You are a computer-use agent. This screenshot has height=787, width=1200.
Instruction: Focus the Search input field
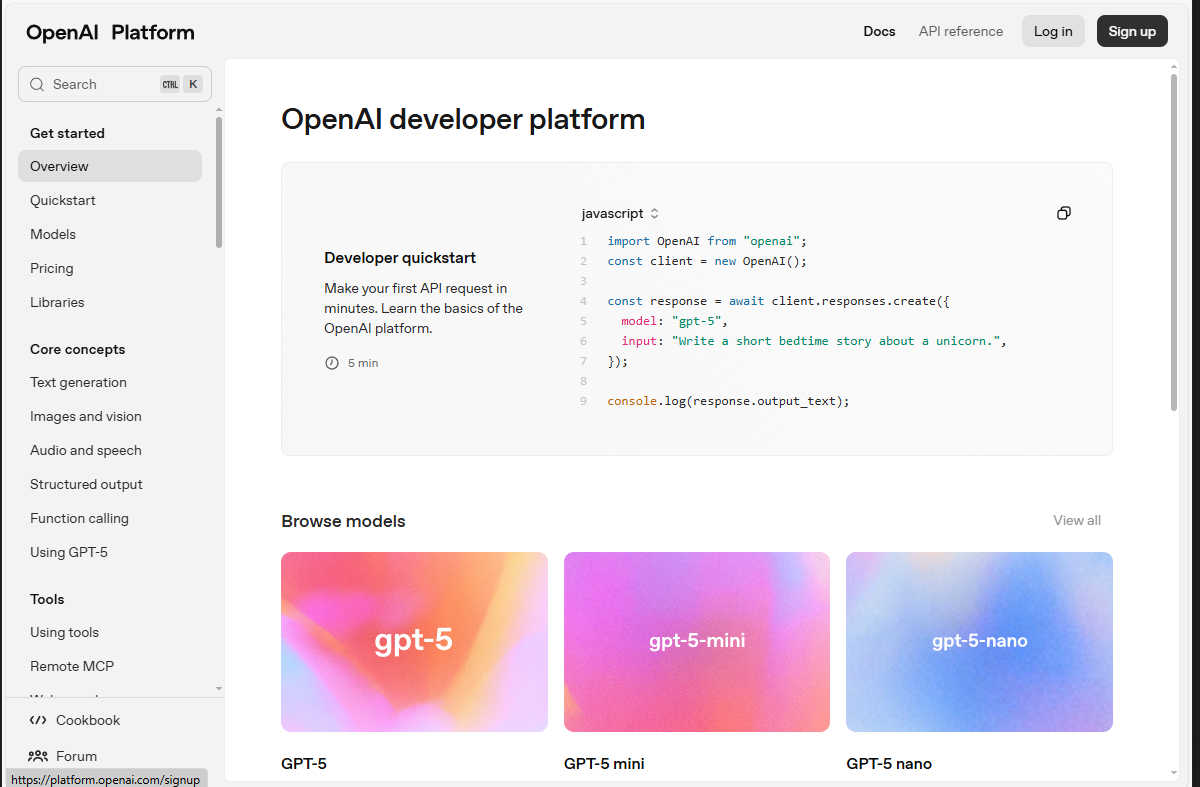[115, 84]
